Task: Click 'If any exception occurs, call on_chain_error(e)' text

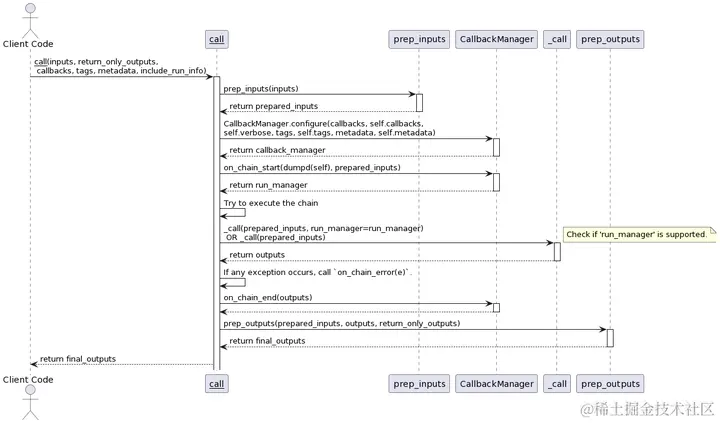Action: coord(317,272)
